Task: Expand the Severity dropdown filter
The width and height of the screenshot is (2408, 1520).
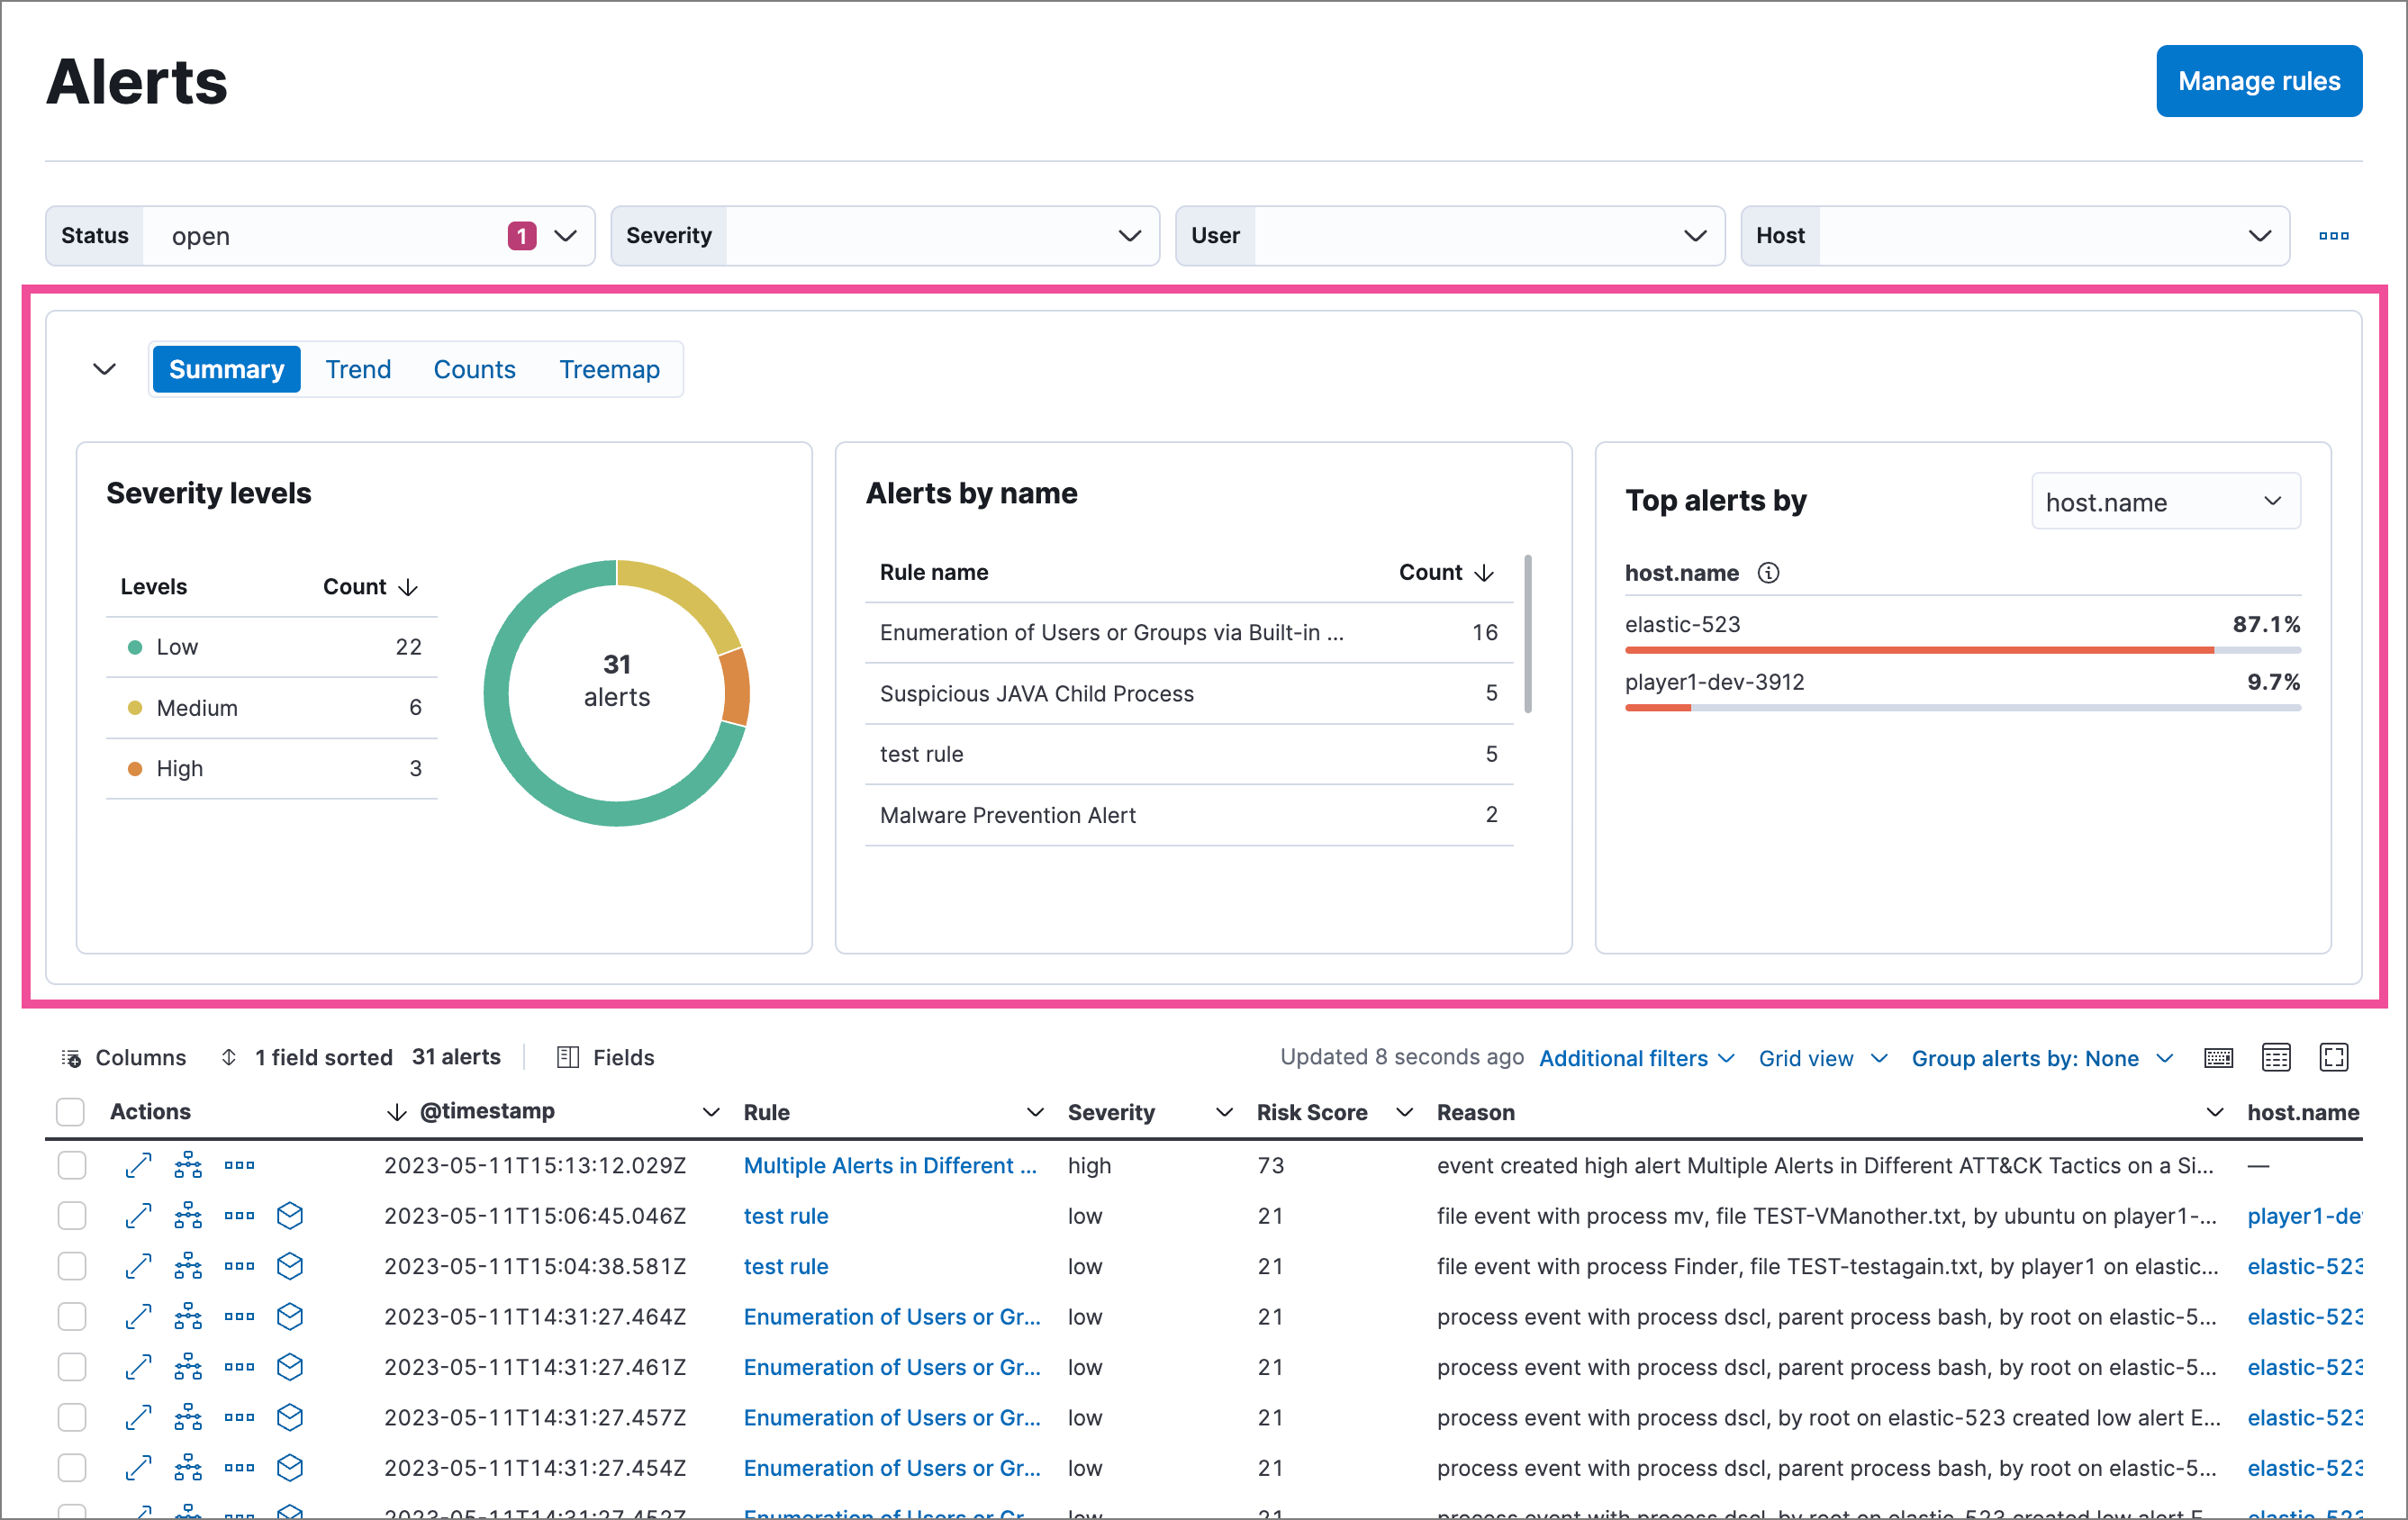Action: tap(1131, 235)
